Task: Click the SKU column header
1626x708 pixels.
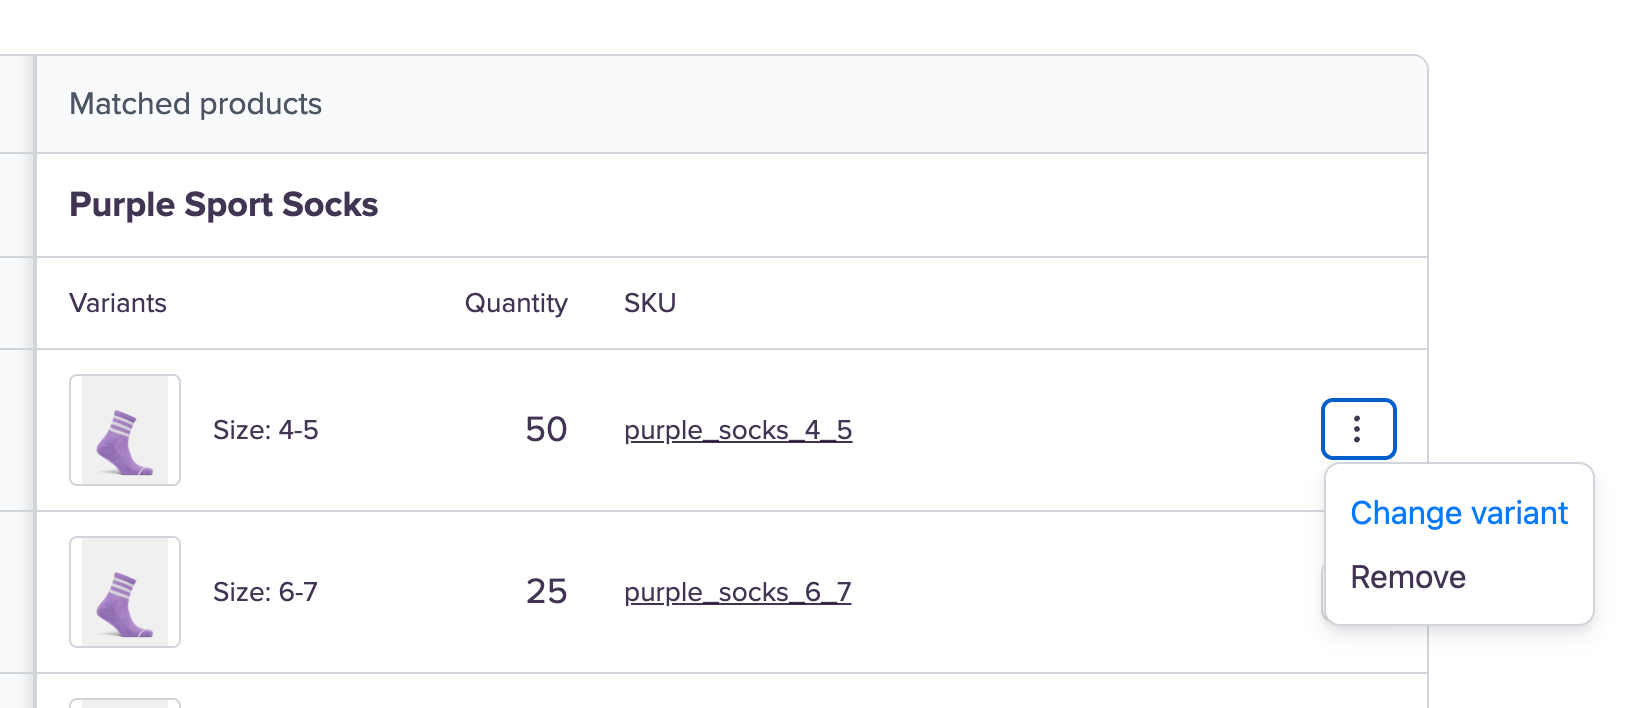Action: pyautogui.click(x=650, y=303)
